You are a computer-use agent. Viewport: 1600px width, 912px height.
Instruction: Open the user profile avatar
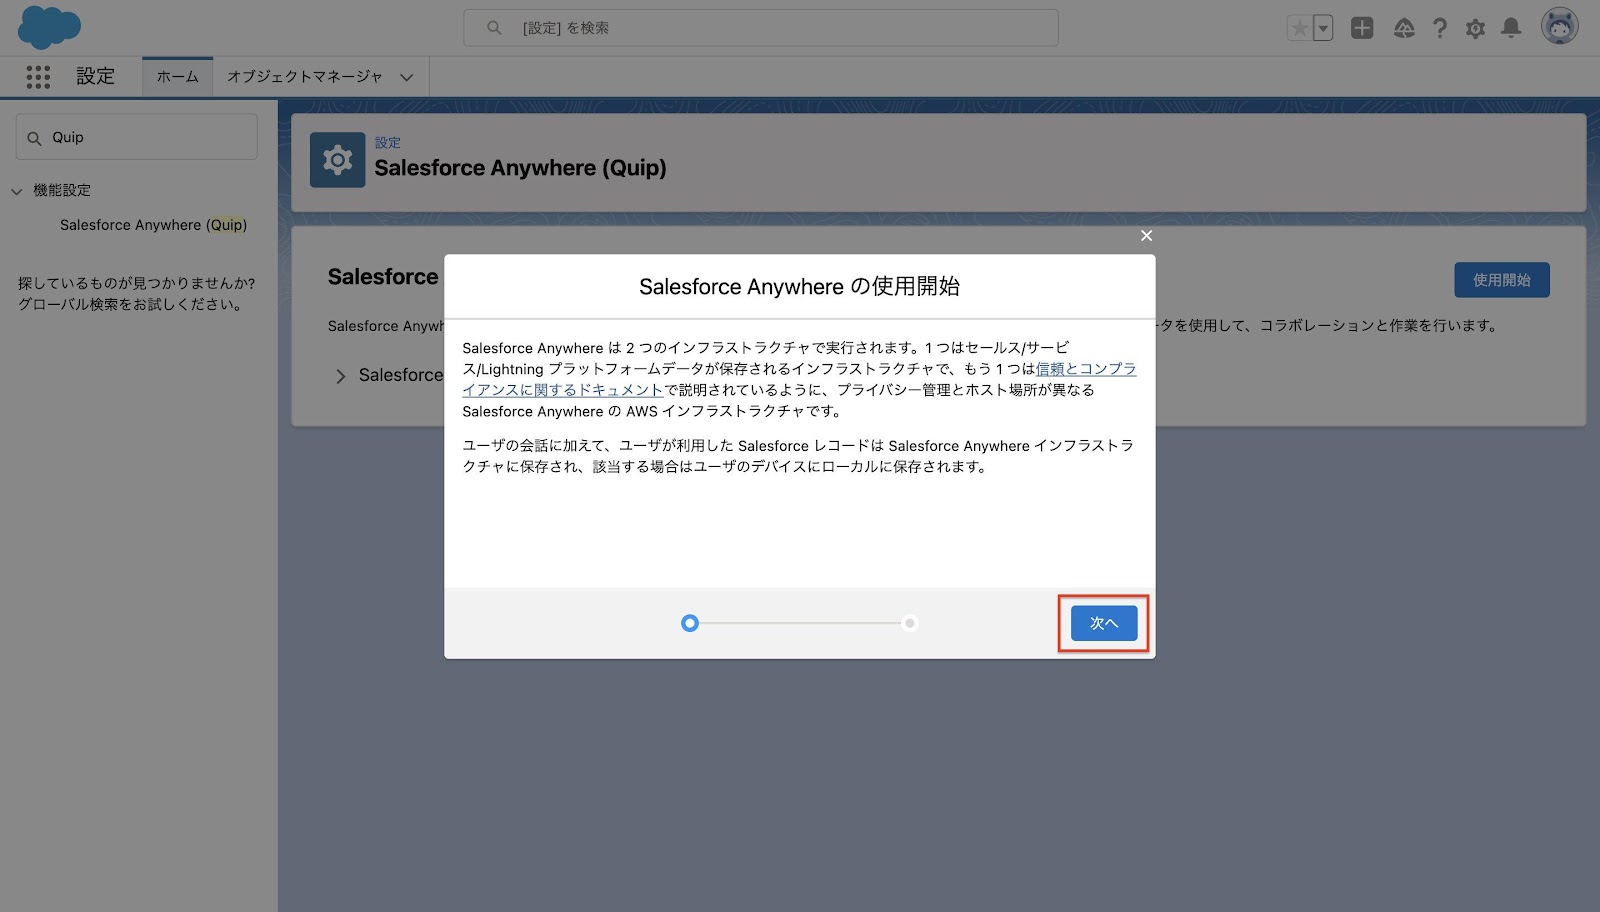tap(1559, 27)
